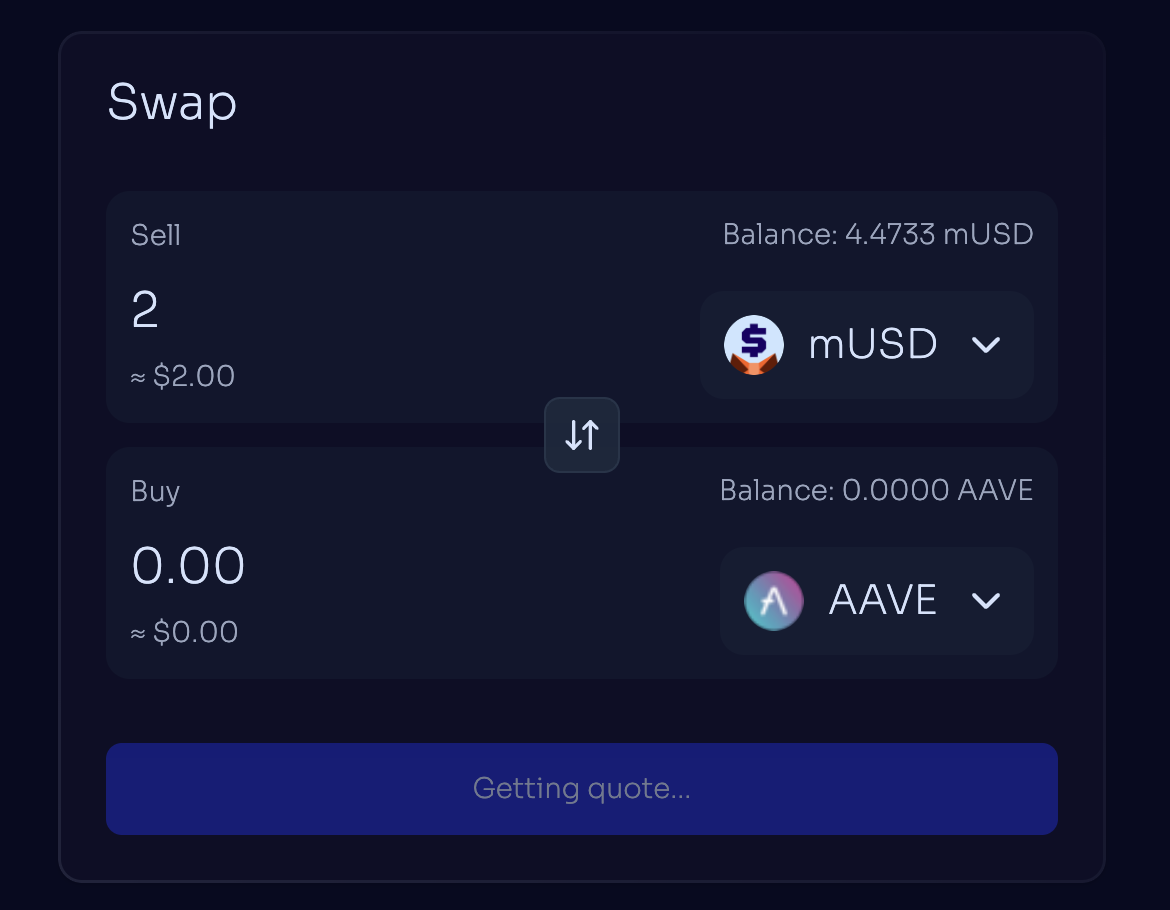The image size is (1170, 910).
Task: Open the AAVE token selector by its label
Action: 882,601
